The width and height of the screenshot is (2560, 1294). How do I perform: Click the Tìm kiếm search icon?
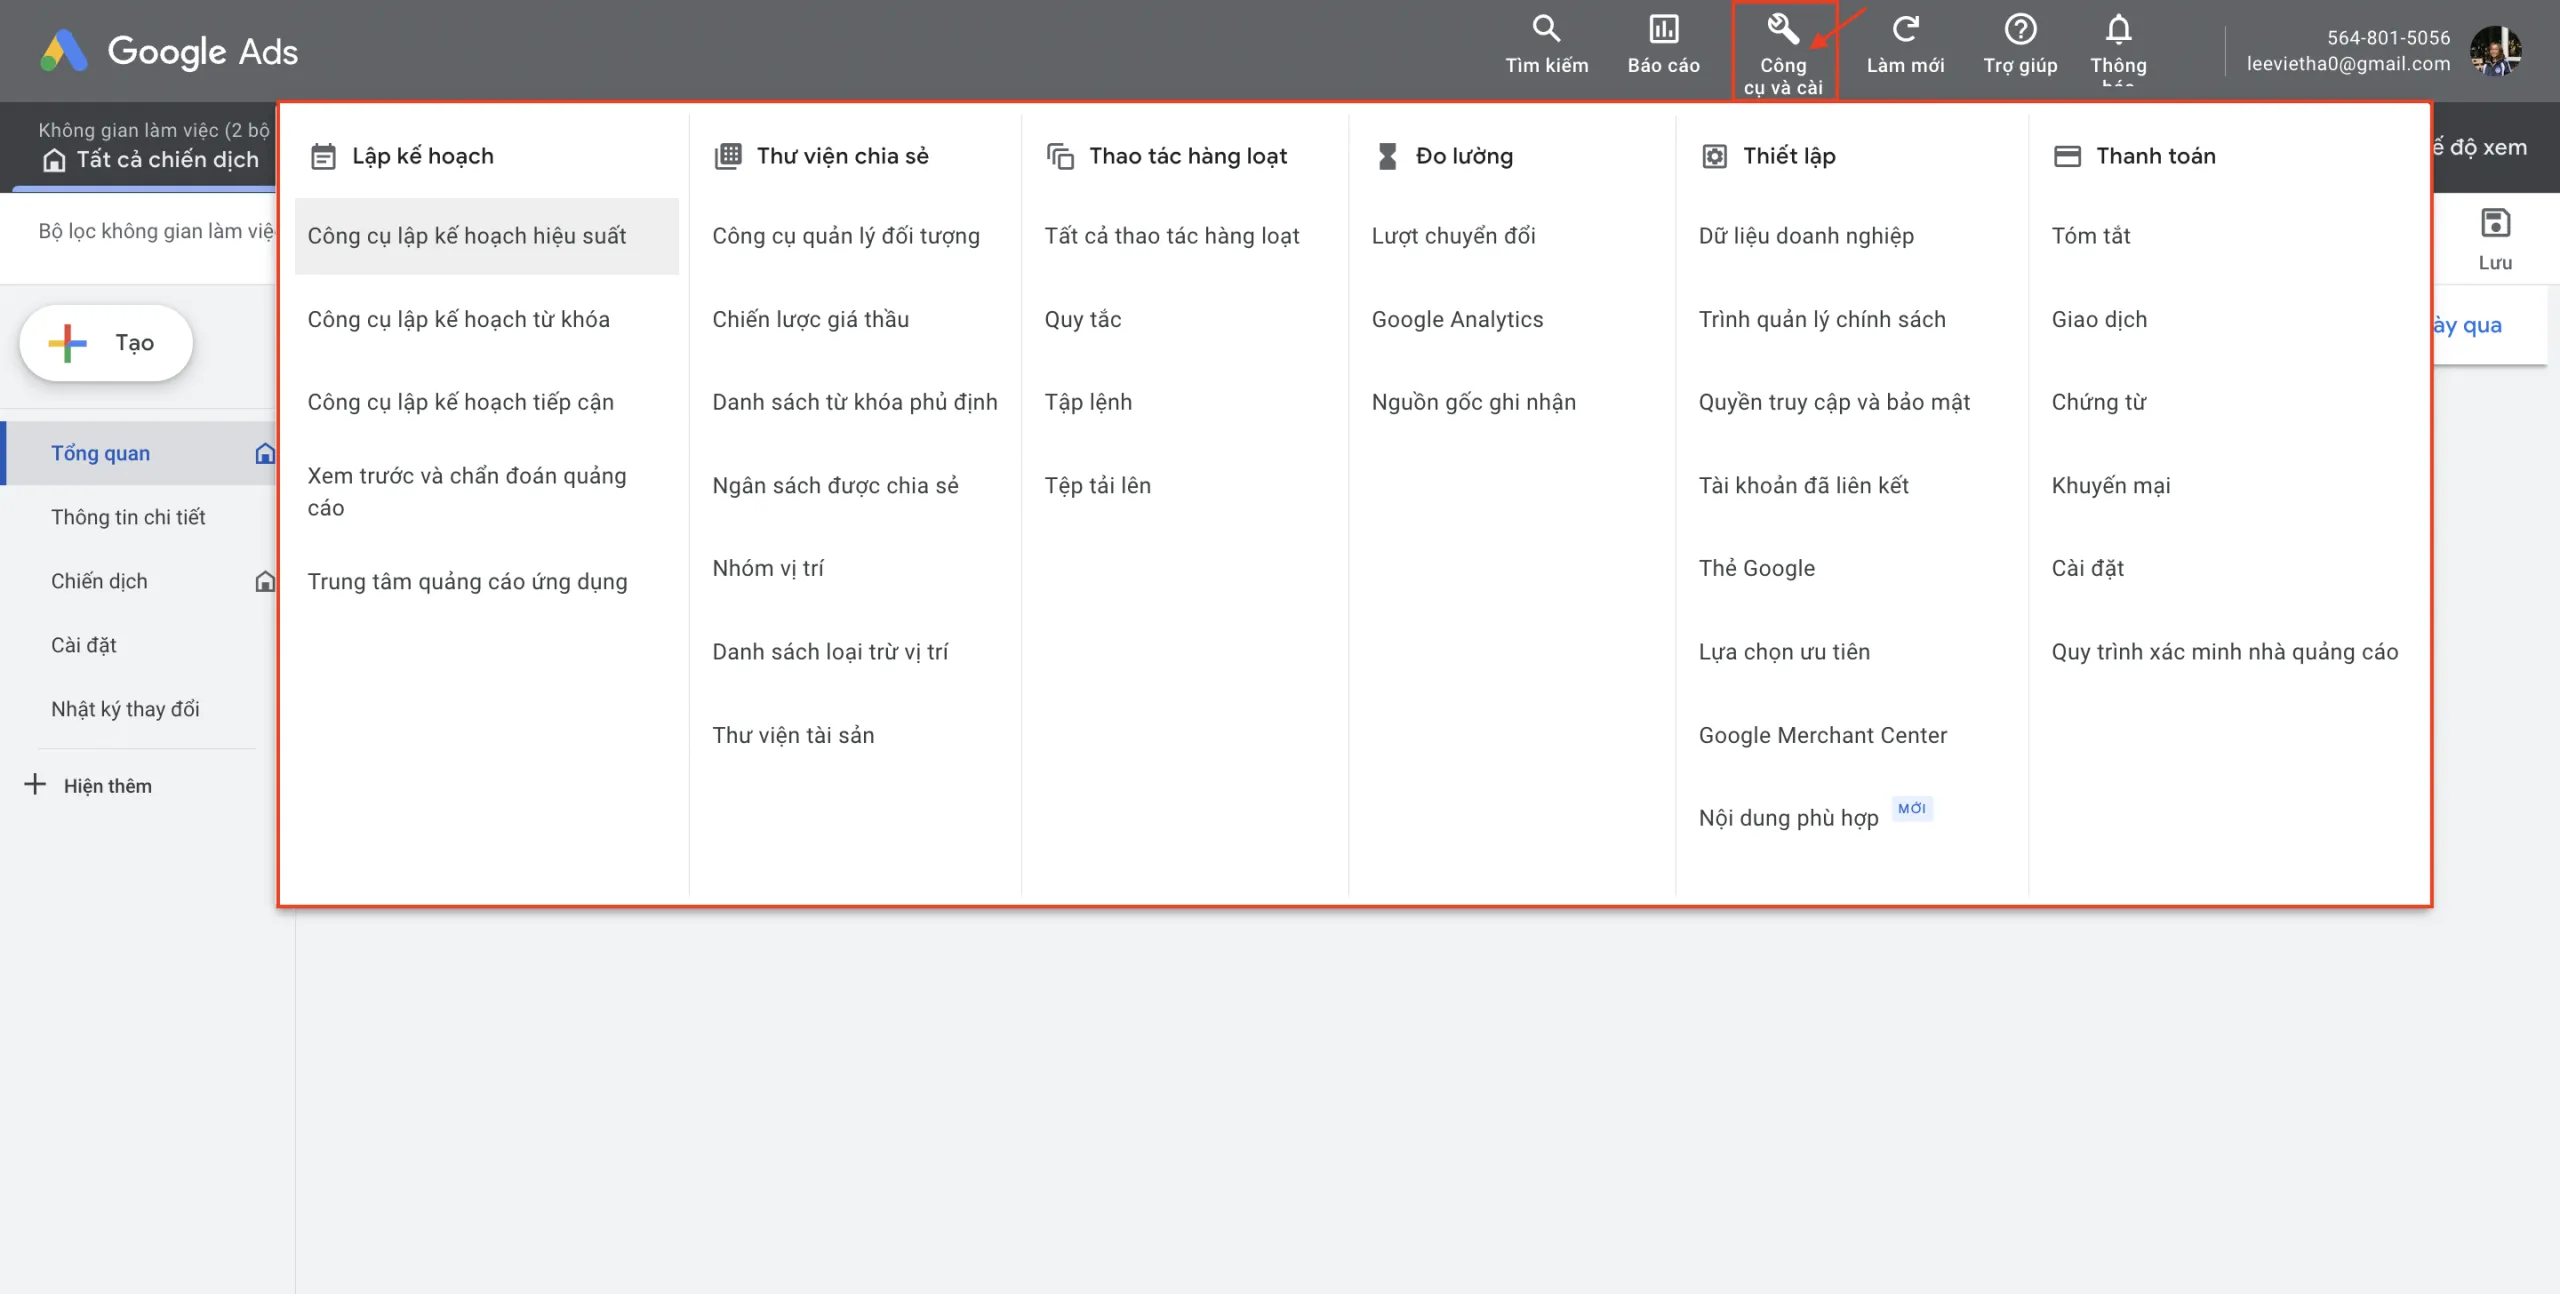[x=1546, y=28]
